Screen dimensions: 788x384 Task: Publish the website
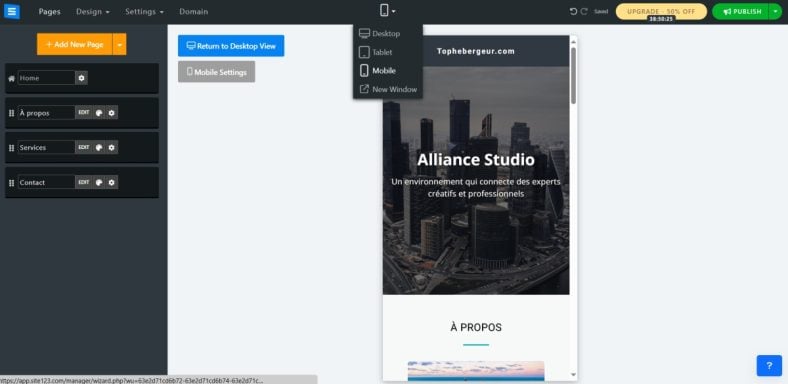click(741, 12)
